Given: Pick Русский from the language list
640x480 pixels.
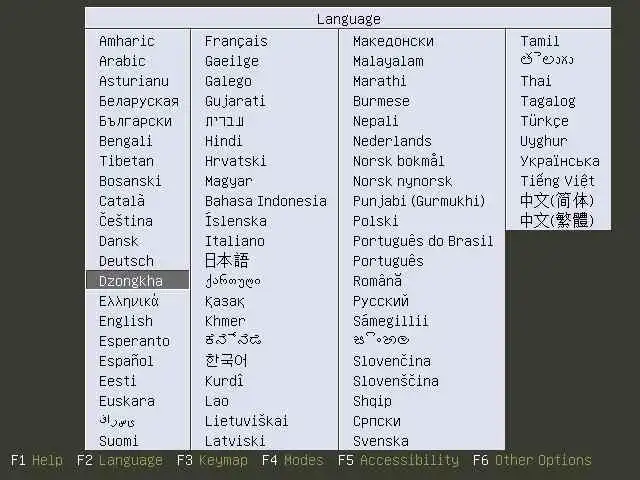Looking at the screenshot, I should [x=380, y=301].
